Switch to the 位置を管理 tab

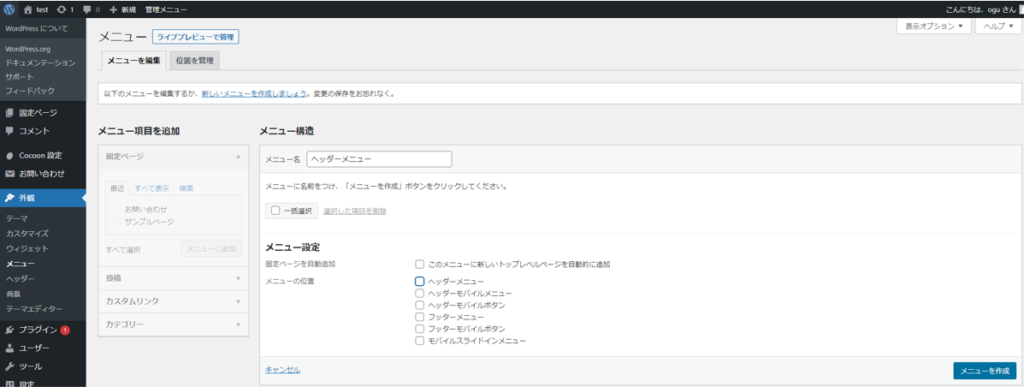[x=194, y=61]
